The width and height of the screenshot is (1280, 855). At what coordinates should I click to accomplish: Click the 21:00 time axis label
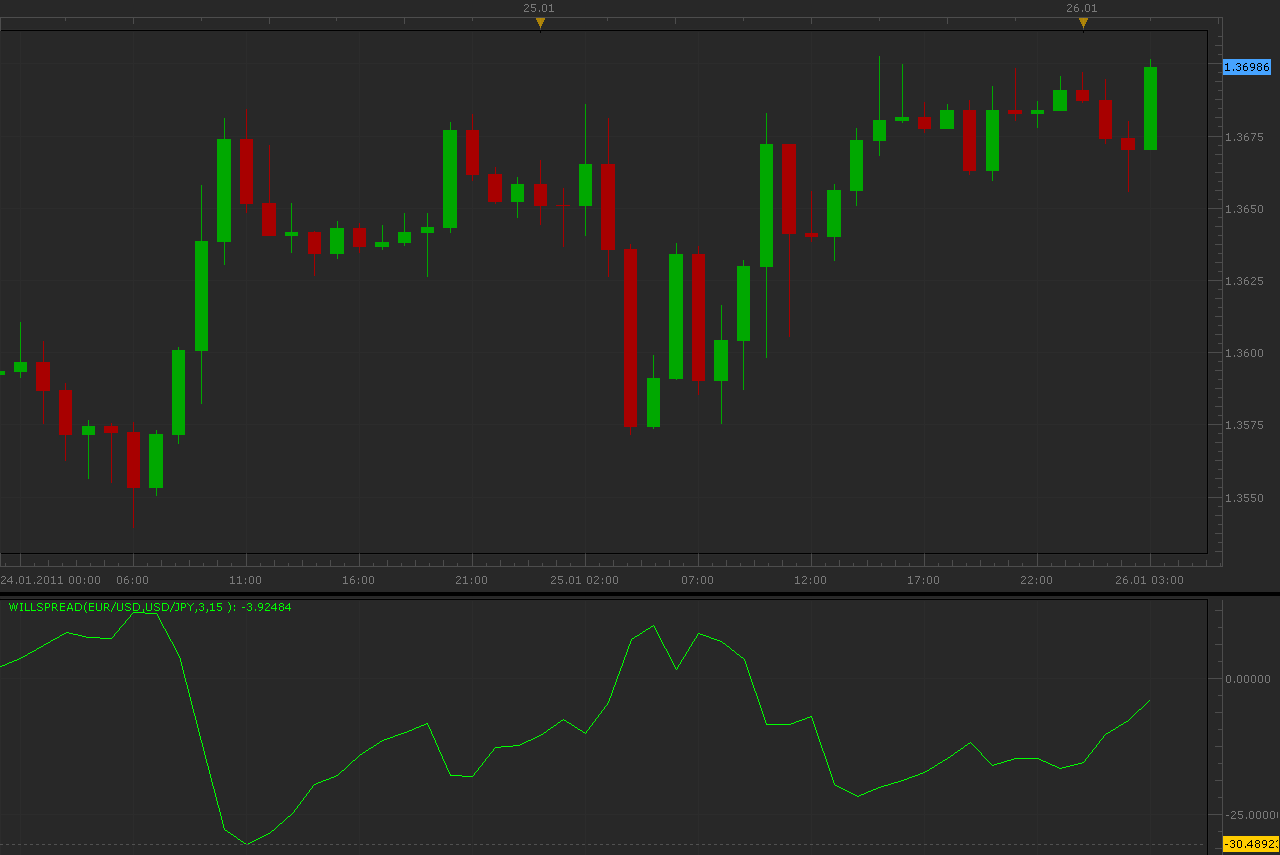472,580
